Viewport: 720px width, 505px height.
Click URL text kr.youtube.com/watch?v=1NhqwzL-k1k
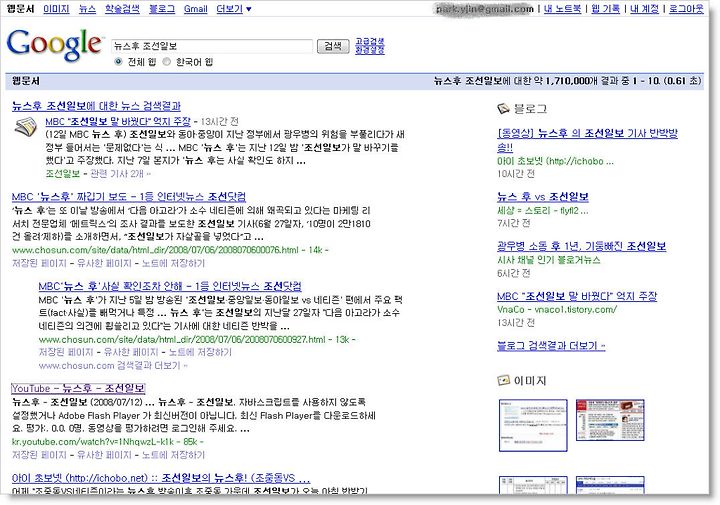click(x=93, y=442)
